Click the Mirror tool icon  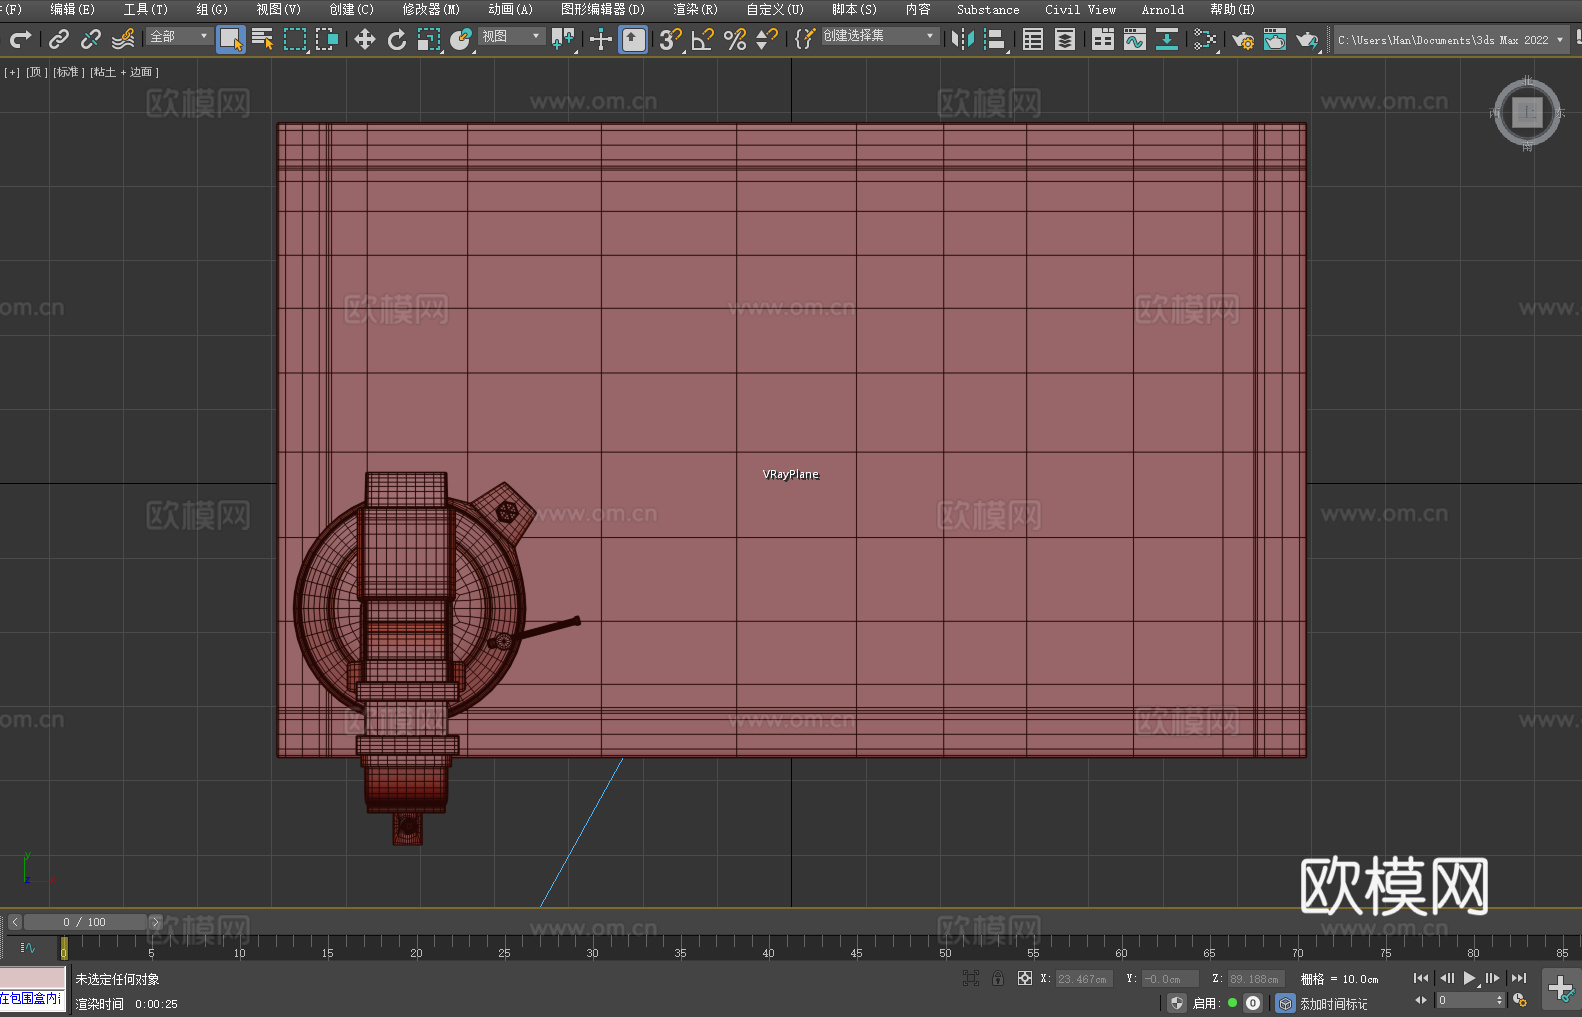tap(963, 39)
